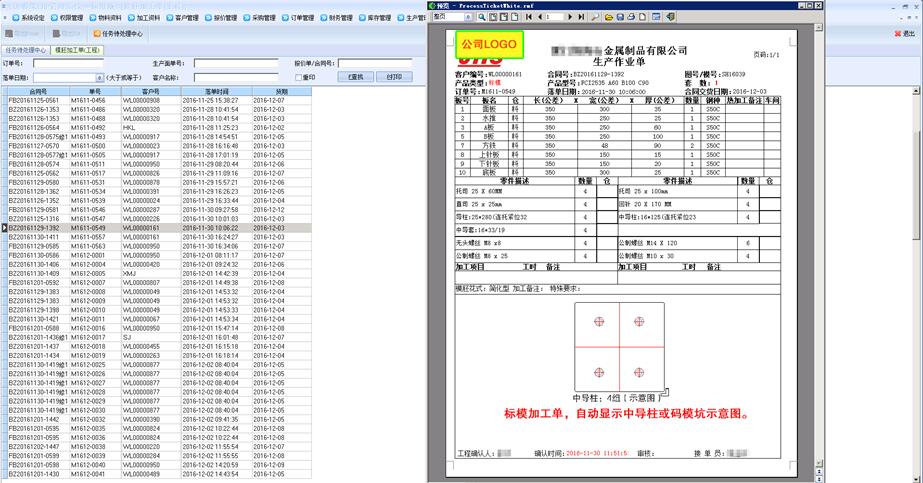
Task: Click the 退出 exit icon at top right
Action: click(905, 34)
